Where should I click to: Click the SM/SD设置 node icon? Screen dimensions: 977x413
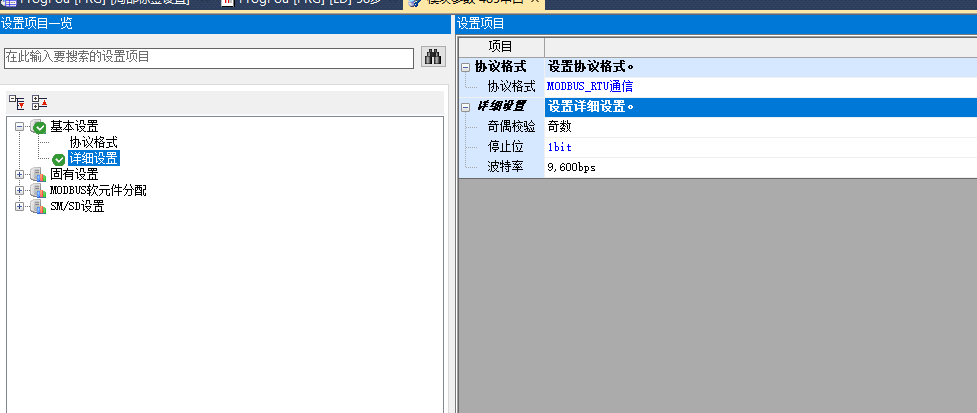coord(38,207)
